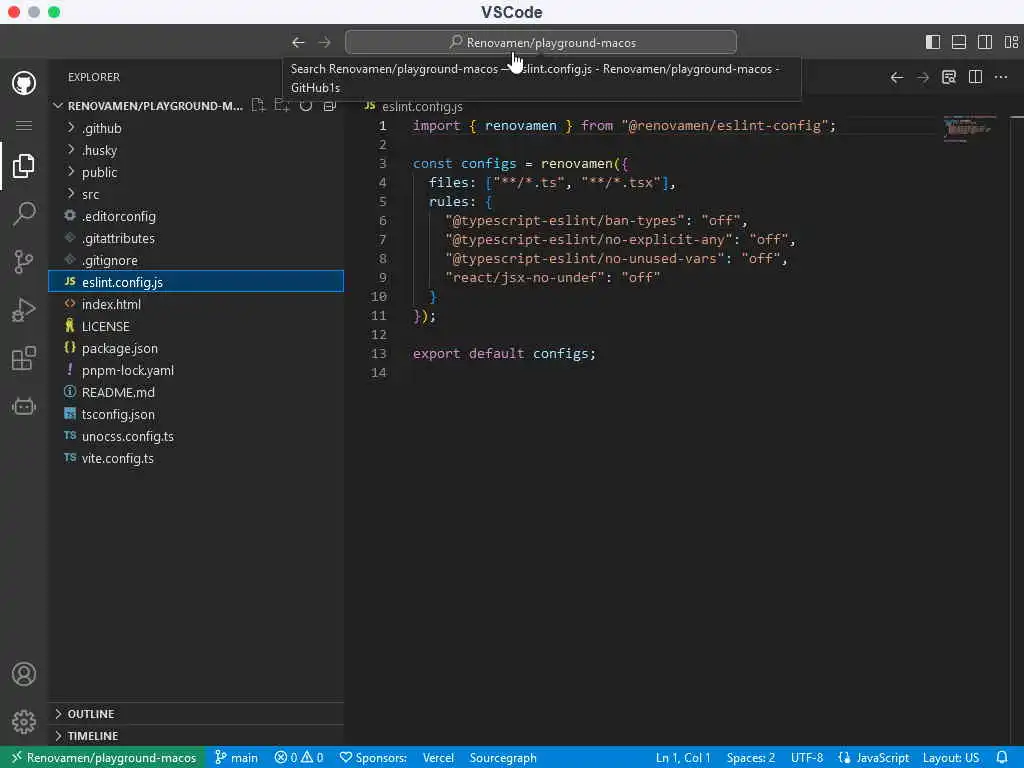Click New Folder icon in explorer header
This screenshot has height=768, width=1024.
(282, 105)
